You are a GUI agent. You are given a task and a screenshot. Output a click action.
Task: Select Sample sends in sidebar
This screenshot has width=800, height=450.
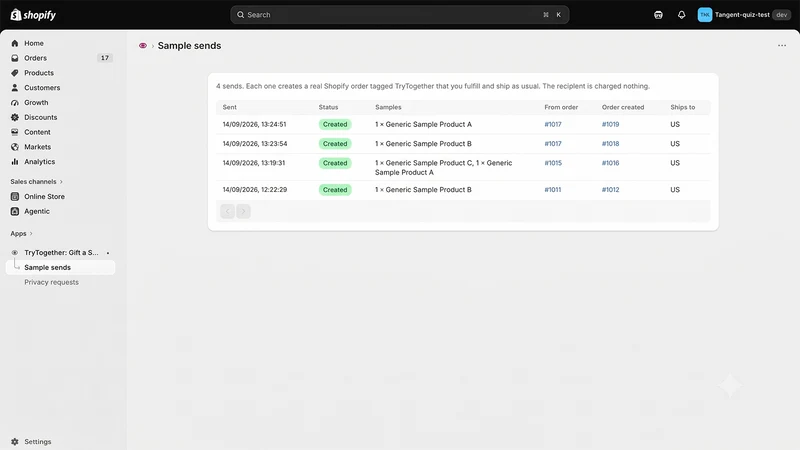coord(60,267)
